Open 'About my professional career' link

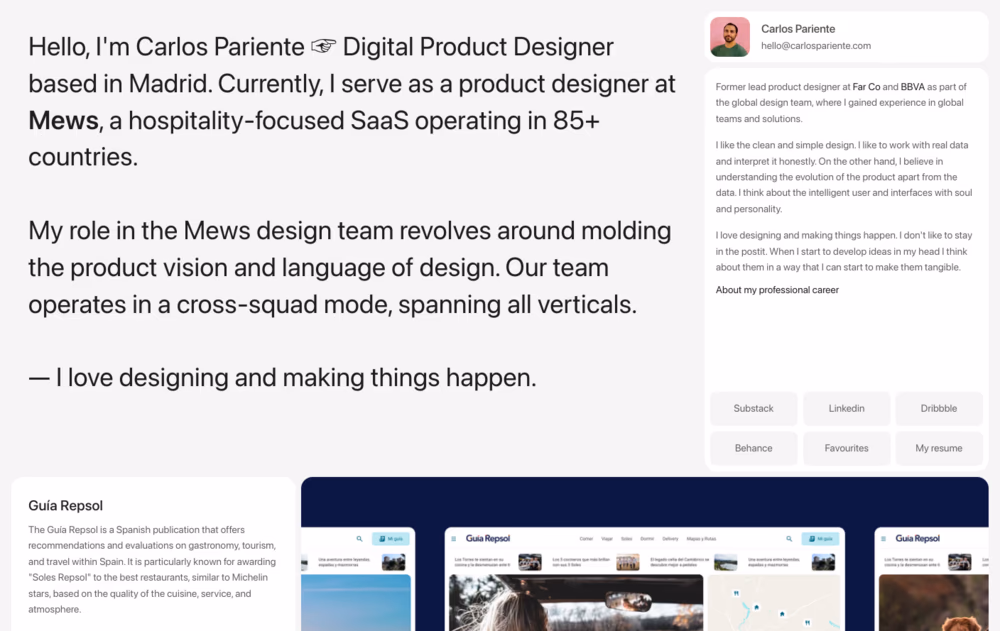click(x=777, y=290)
